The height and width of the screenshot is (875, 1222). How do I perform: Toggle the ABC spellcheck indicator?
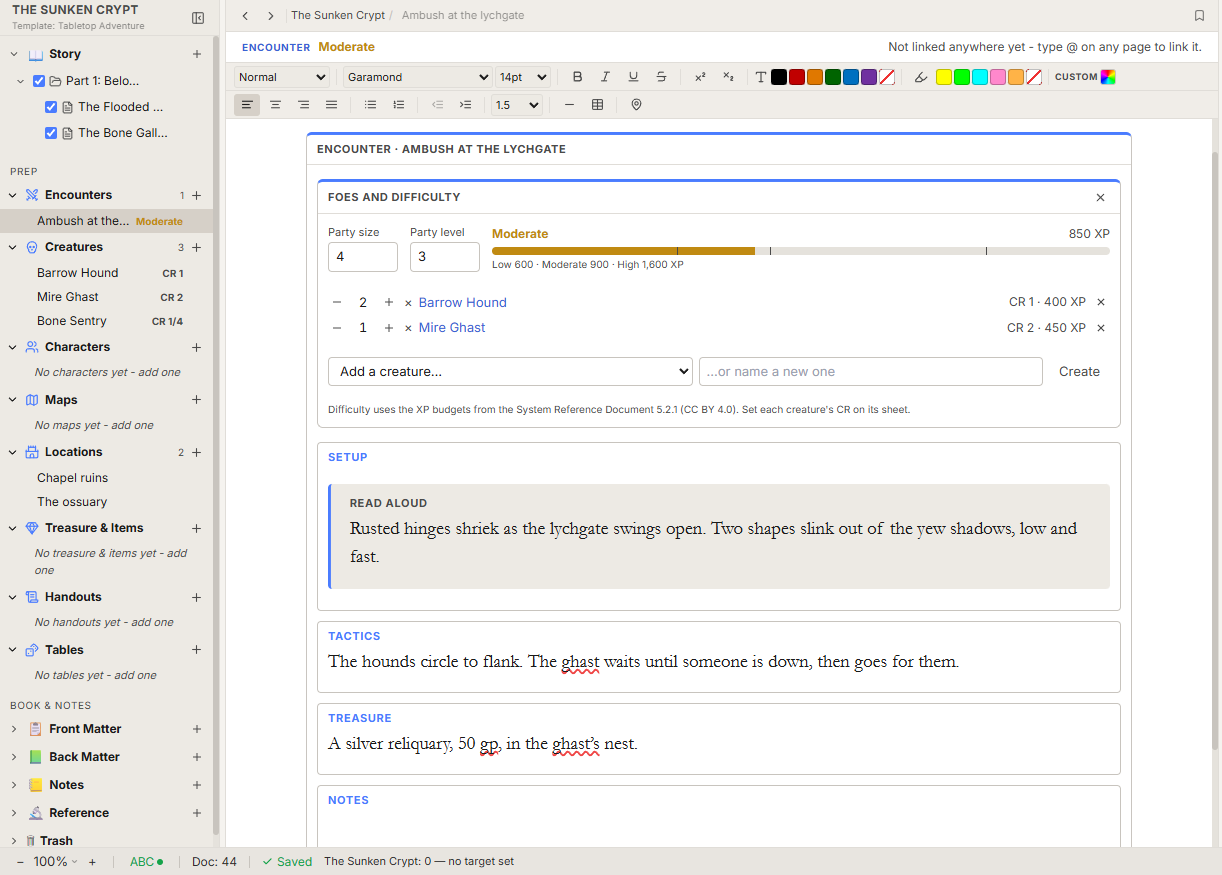coord(146,862)
